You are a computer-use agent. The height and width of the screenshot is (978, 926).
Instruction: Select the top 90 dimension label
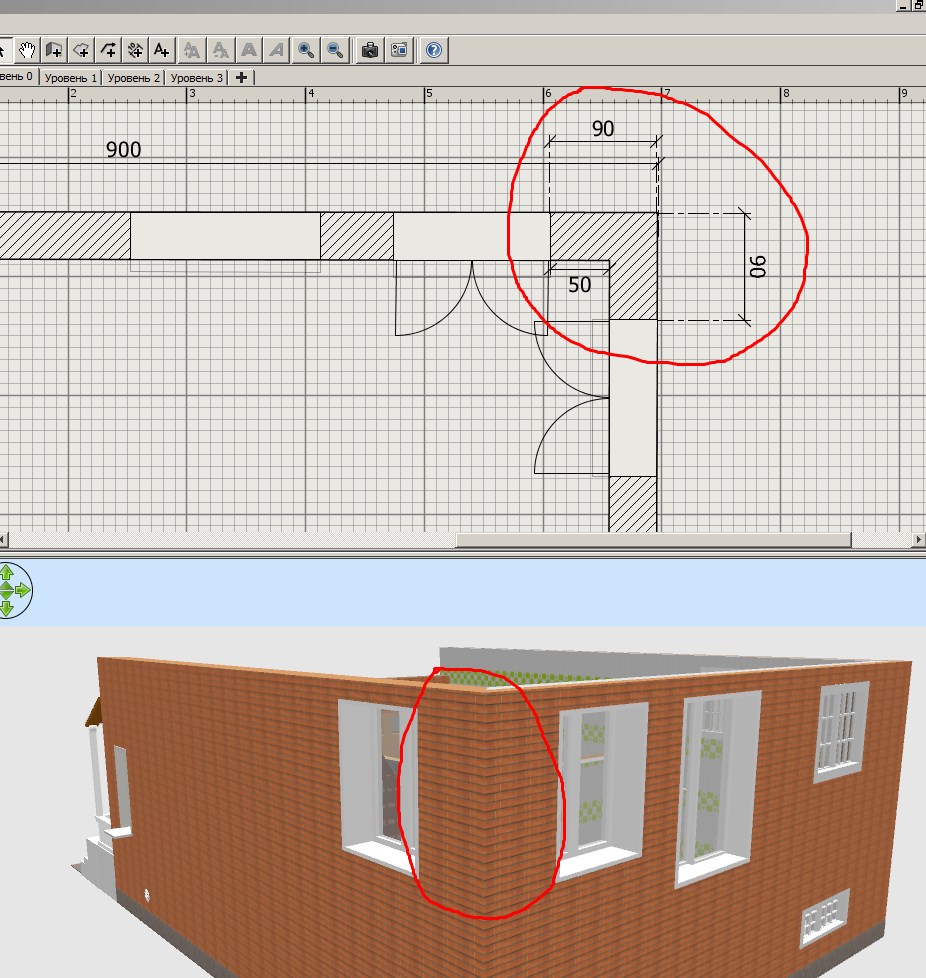pyautogui.click(x=603, y=128)
